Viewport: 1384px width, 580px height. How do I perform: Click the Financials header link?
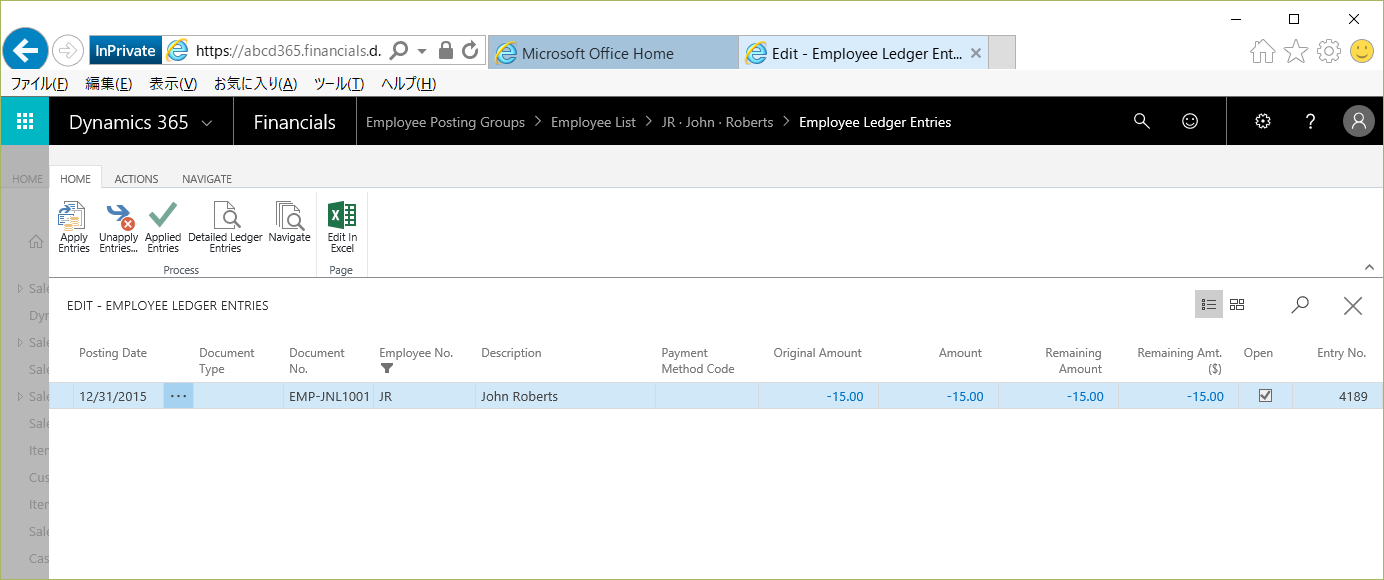295,122
